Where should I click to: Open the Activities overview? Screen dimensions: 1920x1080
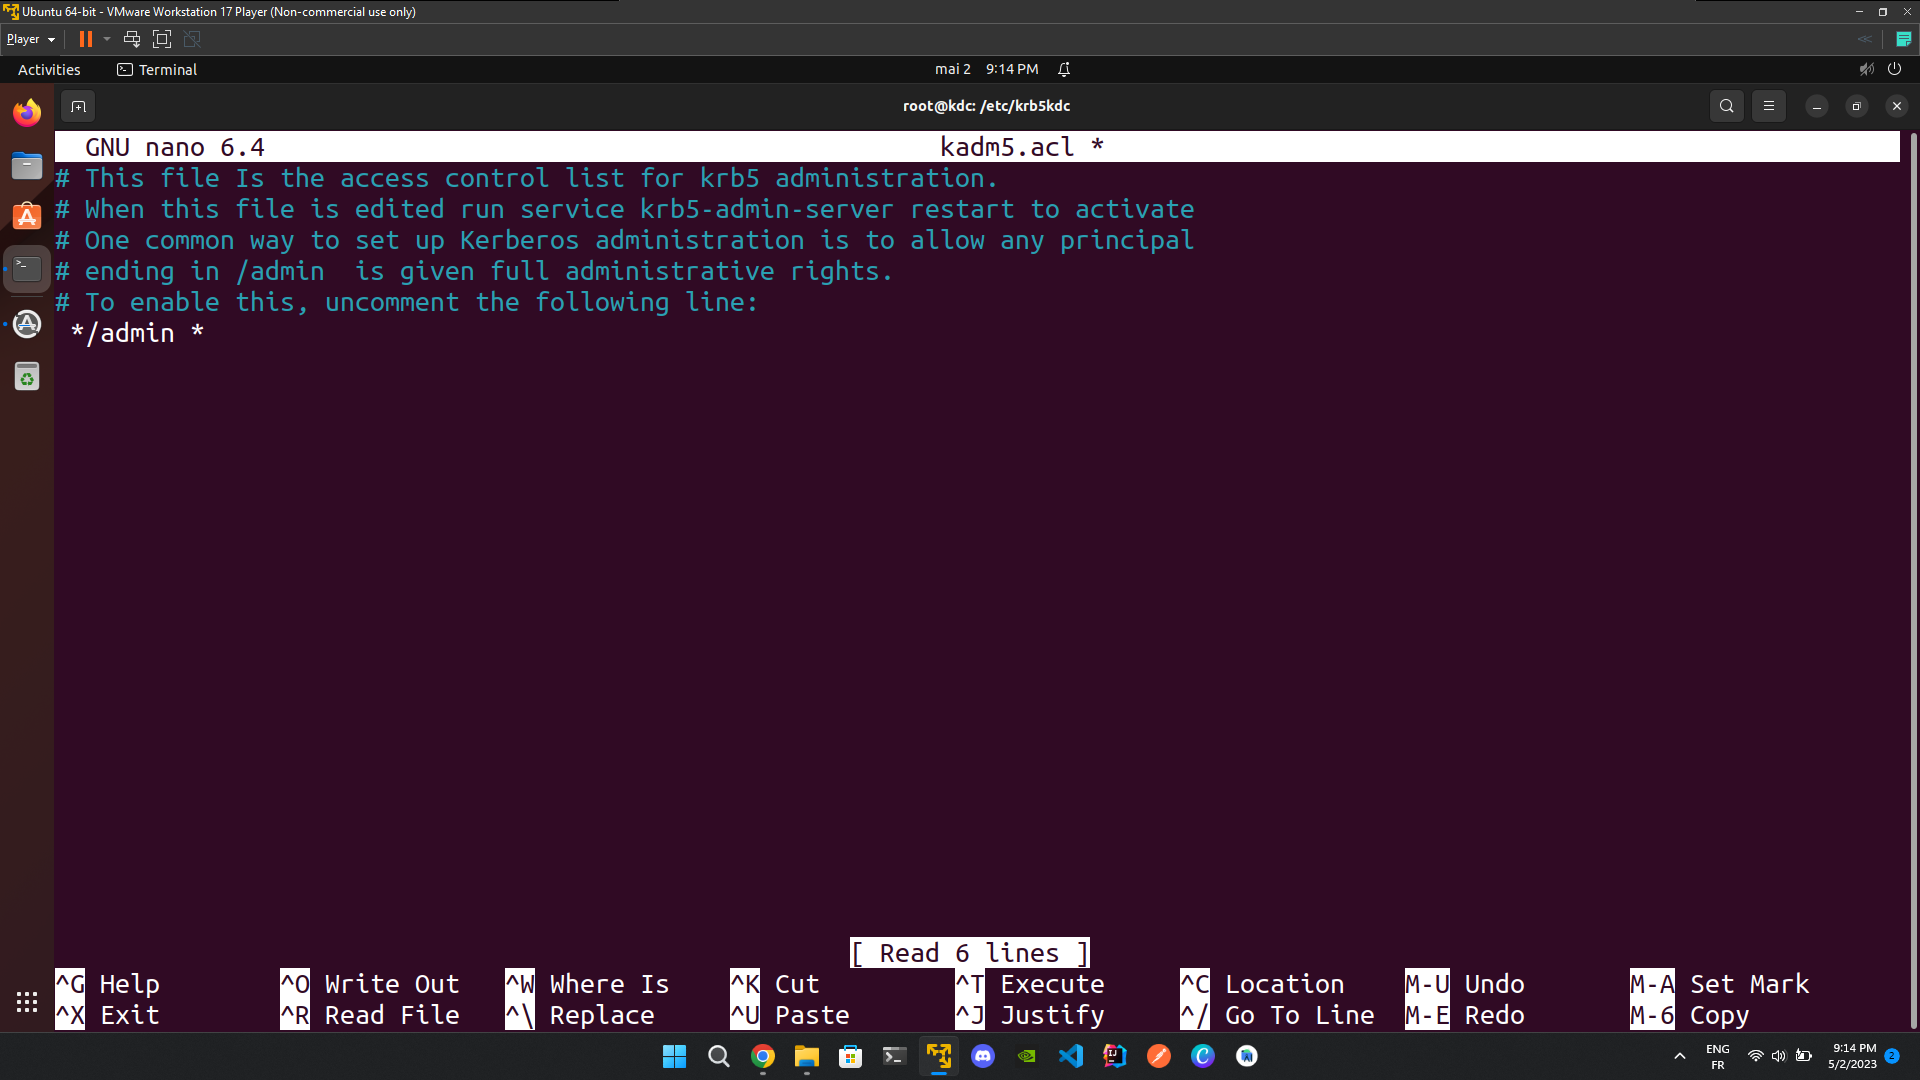(49, 69)
